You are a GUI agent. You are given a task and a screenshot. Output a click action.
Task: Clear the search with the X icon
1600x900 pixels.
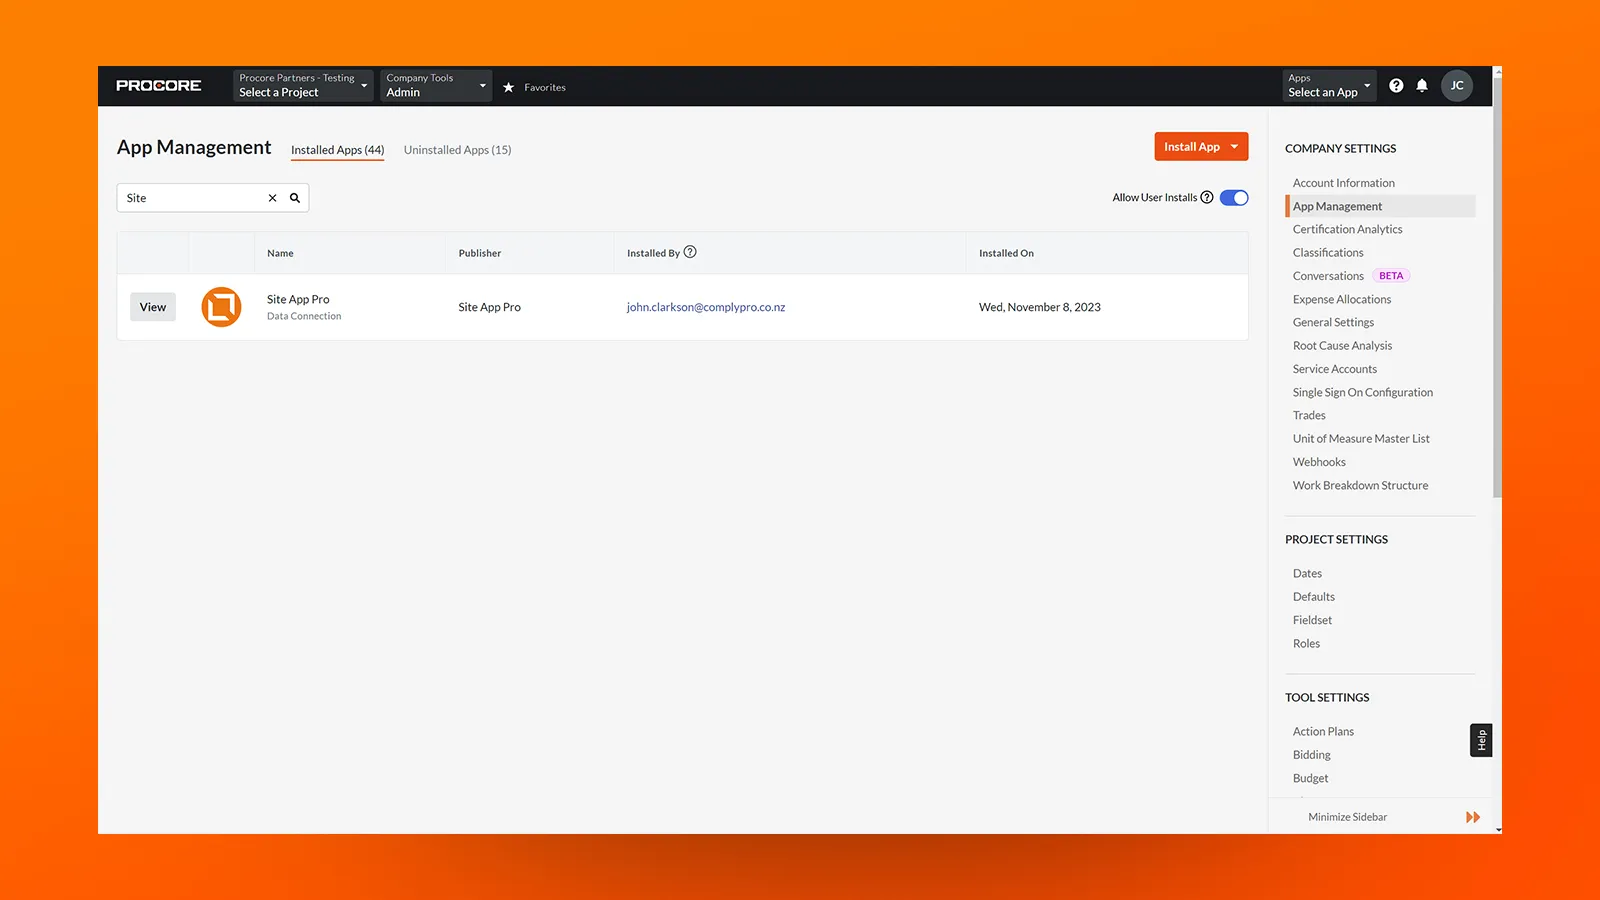click(x=272, y=197)
